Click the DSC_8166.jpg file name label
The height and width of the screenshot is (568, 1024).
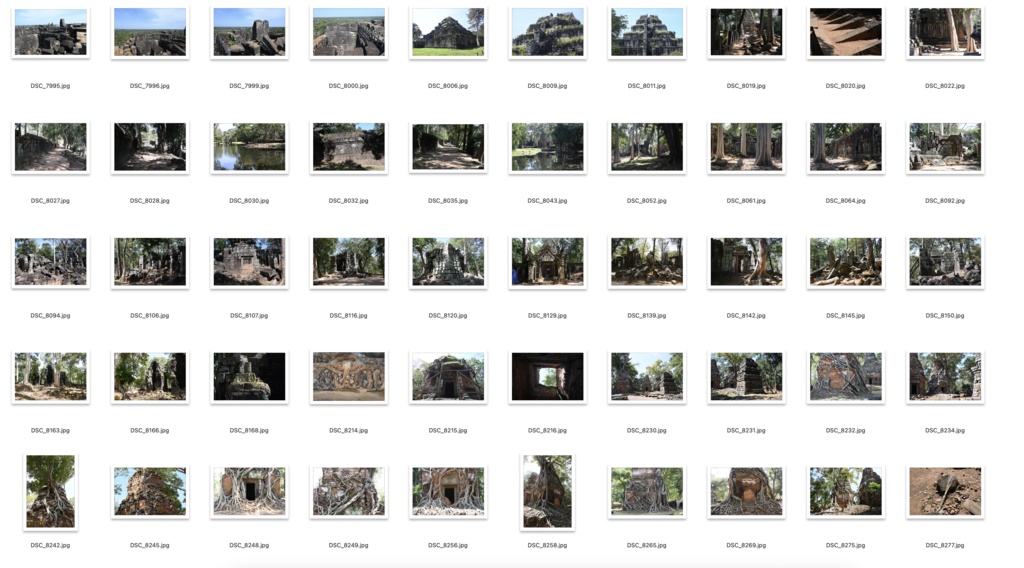pos(150,430)
